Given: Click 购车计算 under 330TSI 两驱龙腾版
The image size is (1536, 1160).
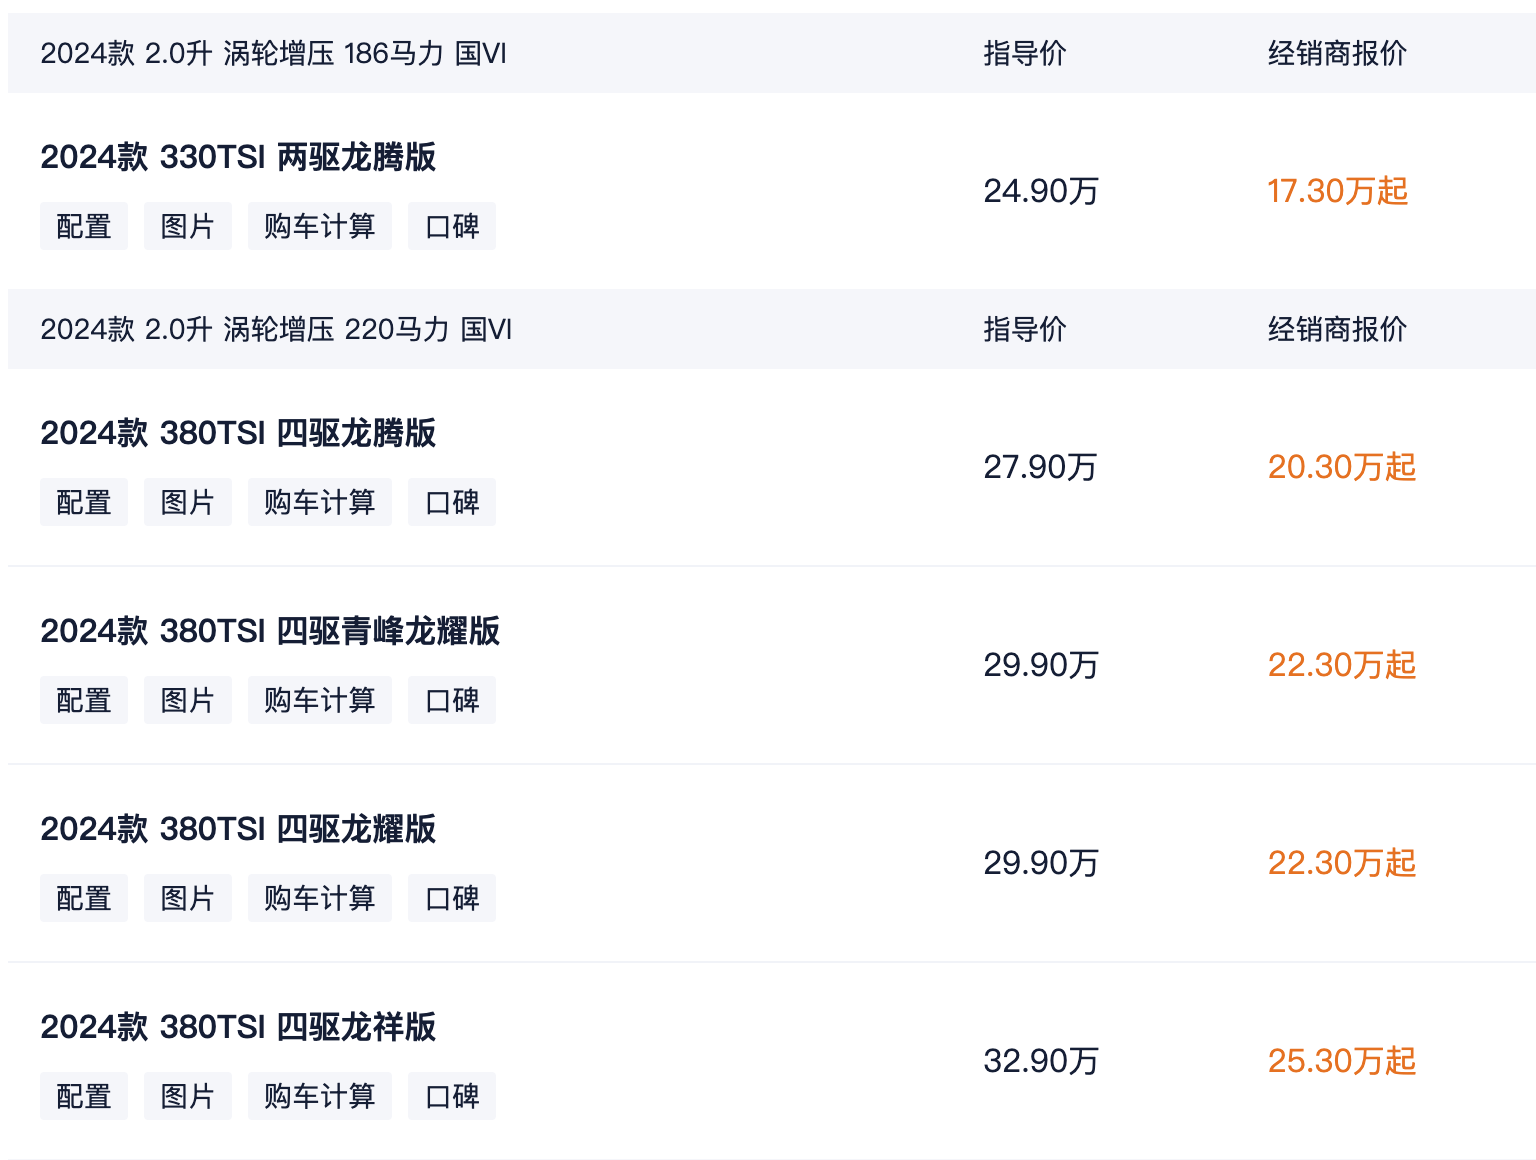Looking at the screenshot, I should pyautogui.click(x=320, y=226).
